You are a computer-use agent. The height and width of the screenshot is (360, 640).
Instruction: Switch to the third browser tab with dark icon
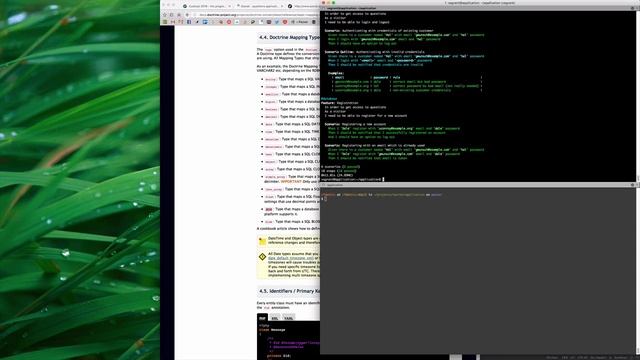click(x=304, y=6)
